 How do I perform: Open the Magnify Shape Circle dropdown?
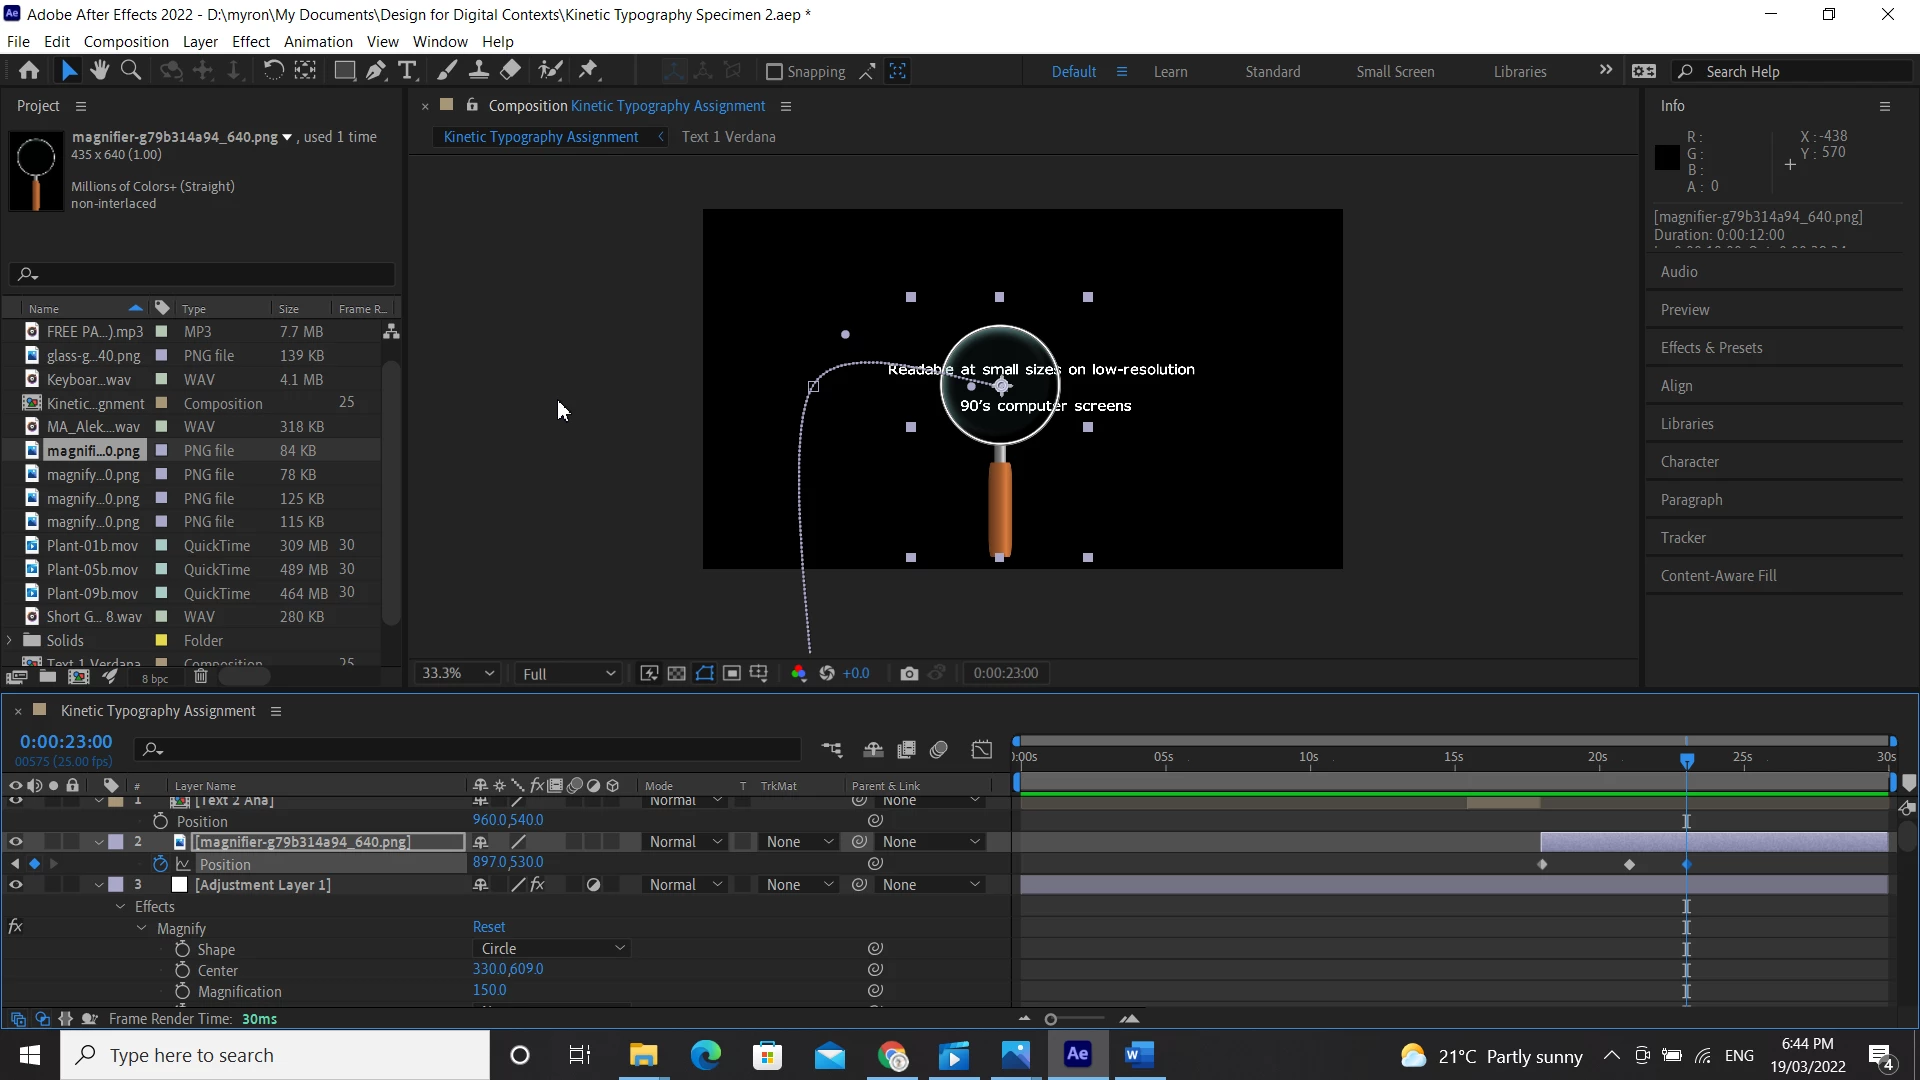(x=551, y=948)
